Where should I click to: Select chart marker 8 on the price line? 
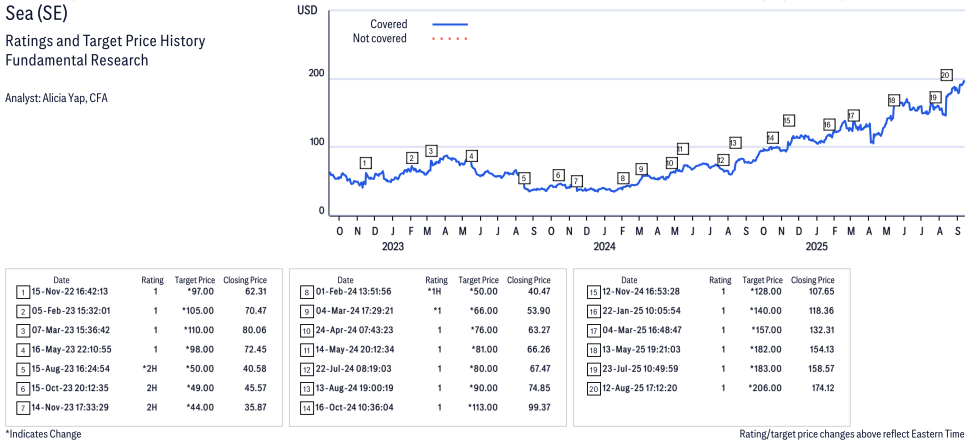(x=623, y=178)
